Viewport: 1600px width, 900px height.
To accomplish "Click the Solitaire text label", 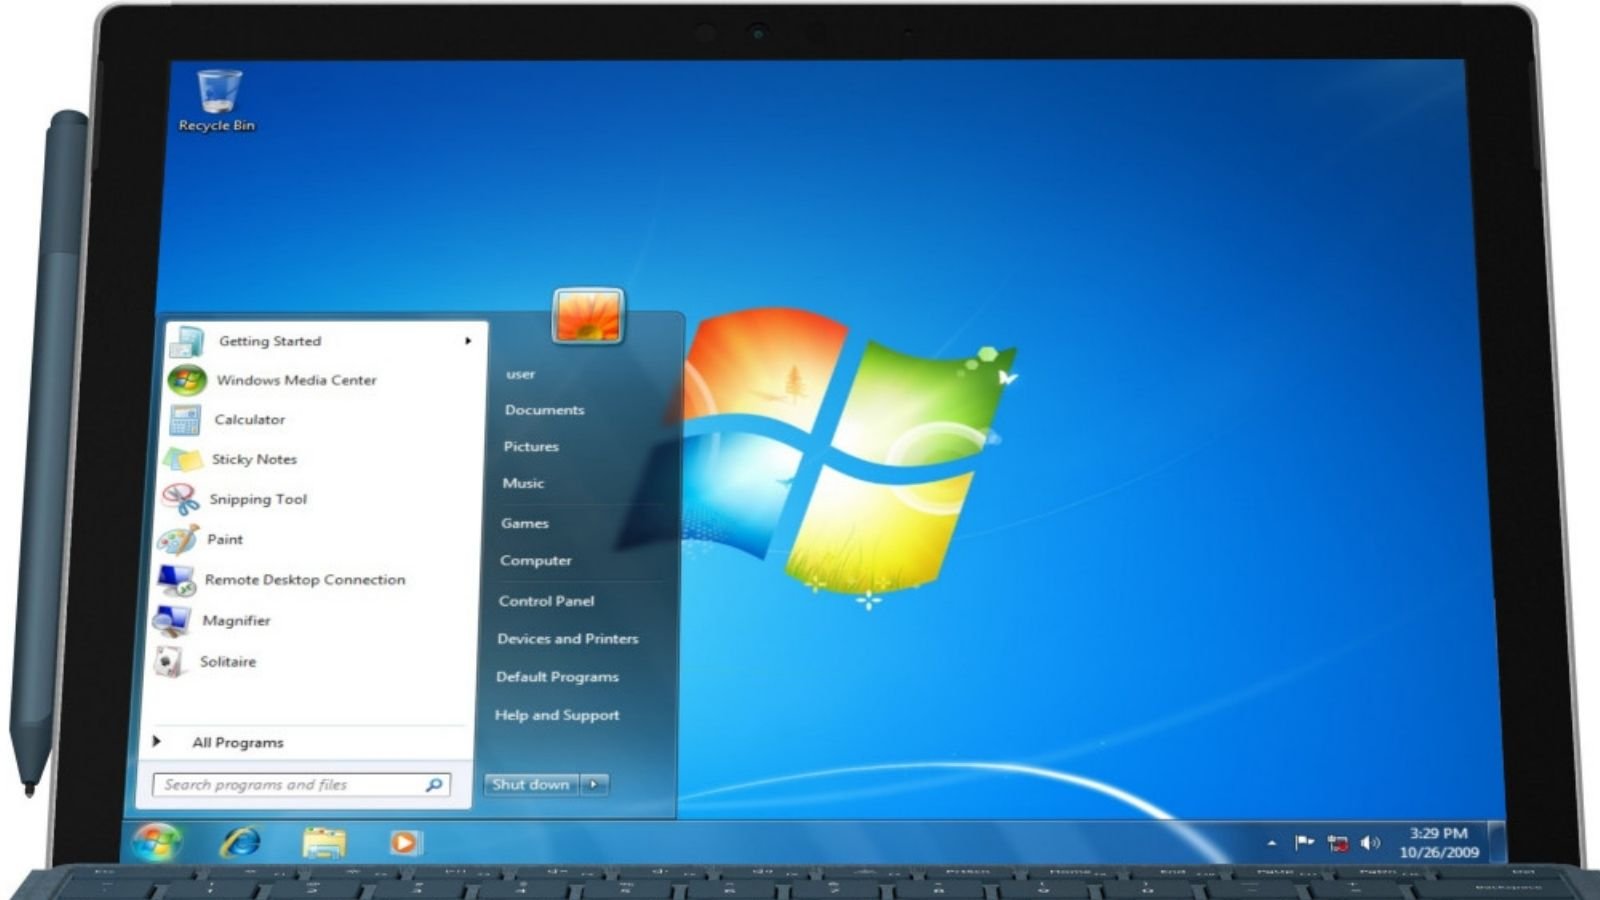I will pyautogui.click(x=227, y=661).
